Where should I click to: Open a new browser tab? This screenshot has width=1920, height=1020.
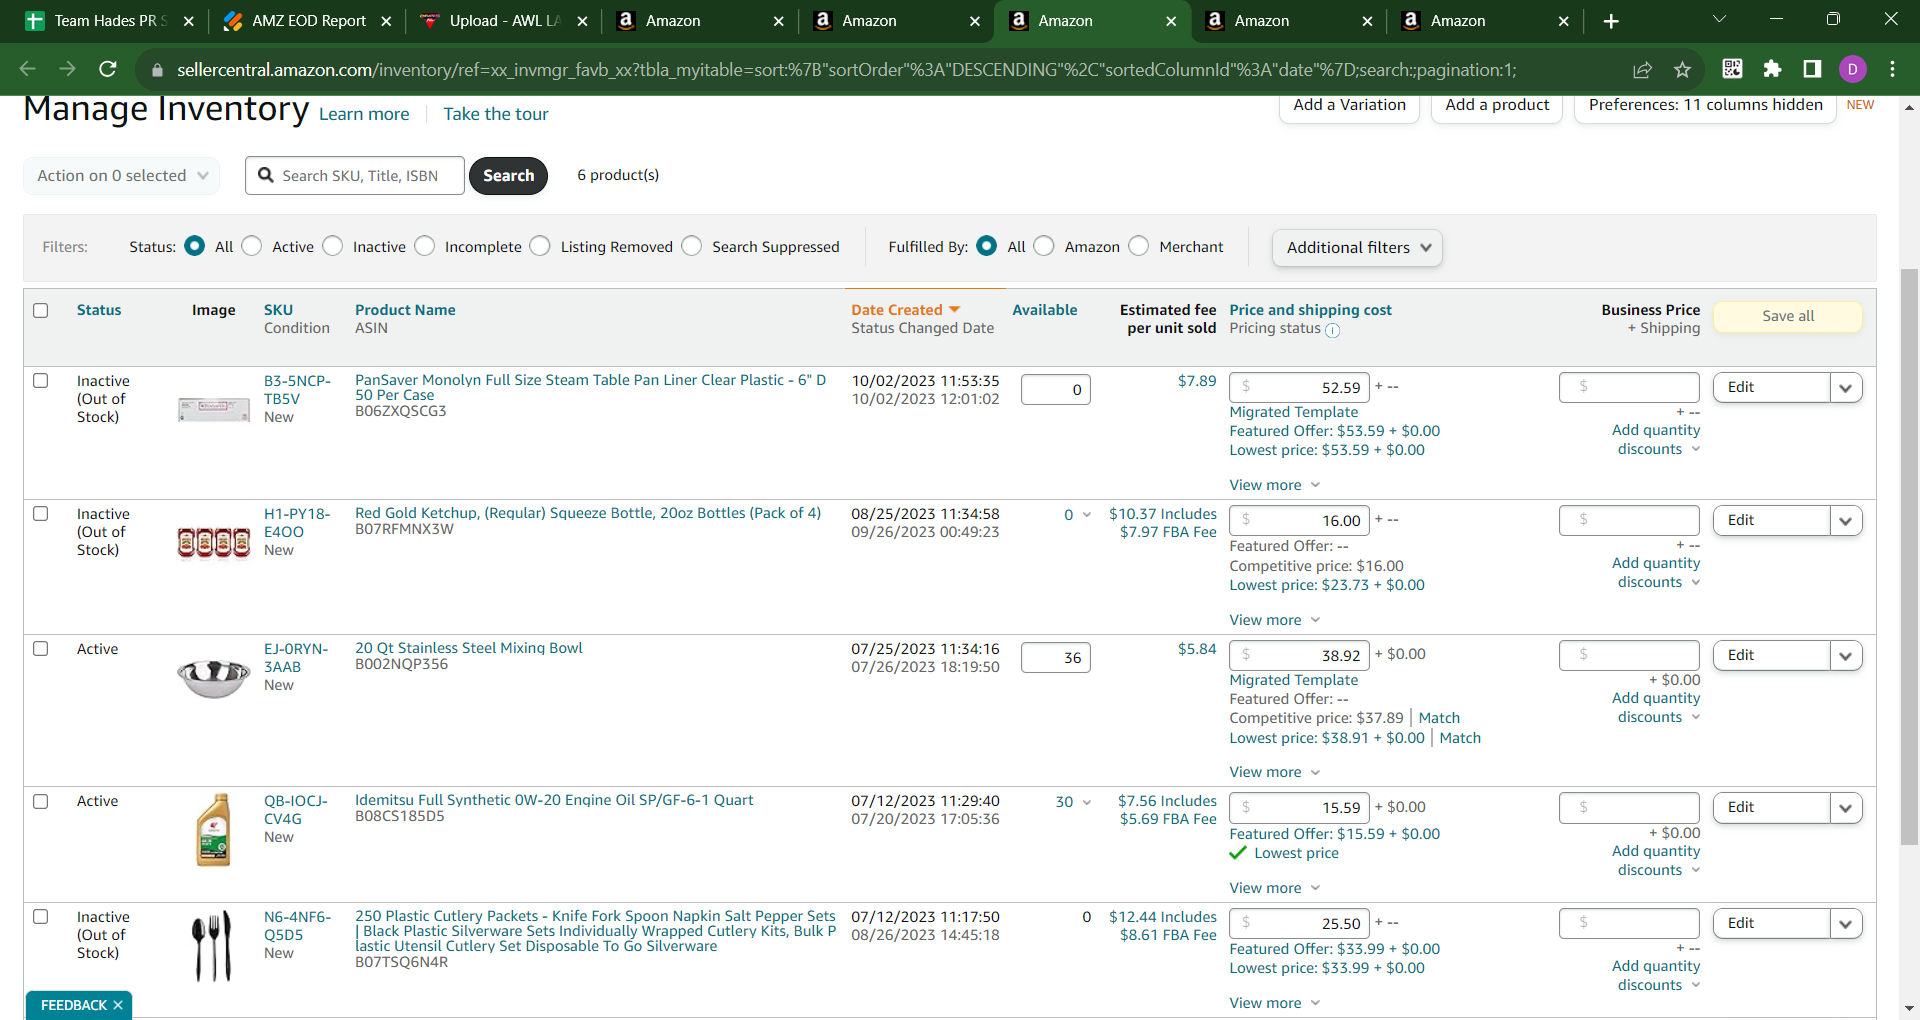(1610, 21)
